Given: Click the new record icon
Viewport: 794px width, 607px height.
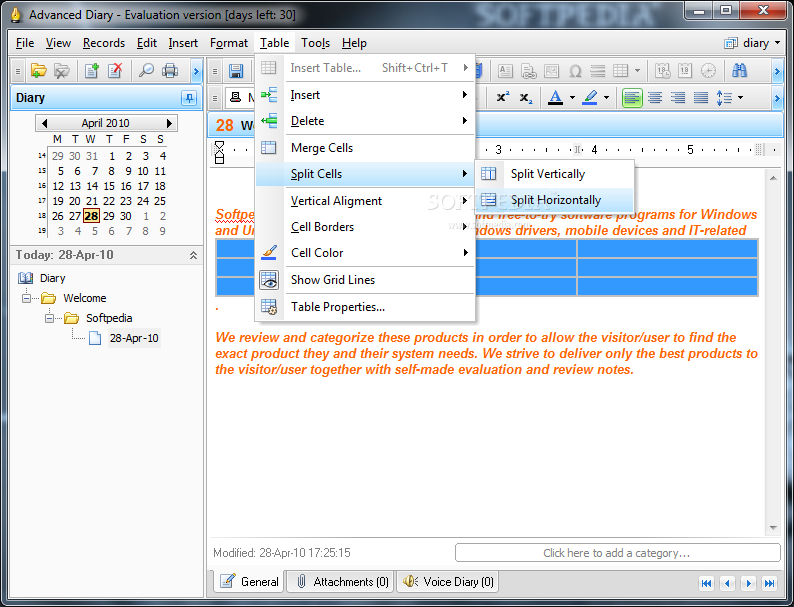Looking at the screenshot, I should (x=92, y=70).
